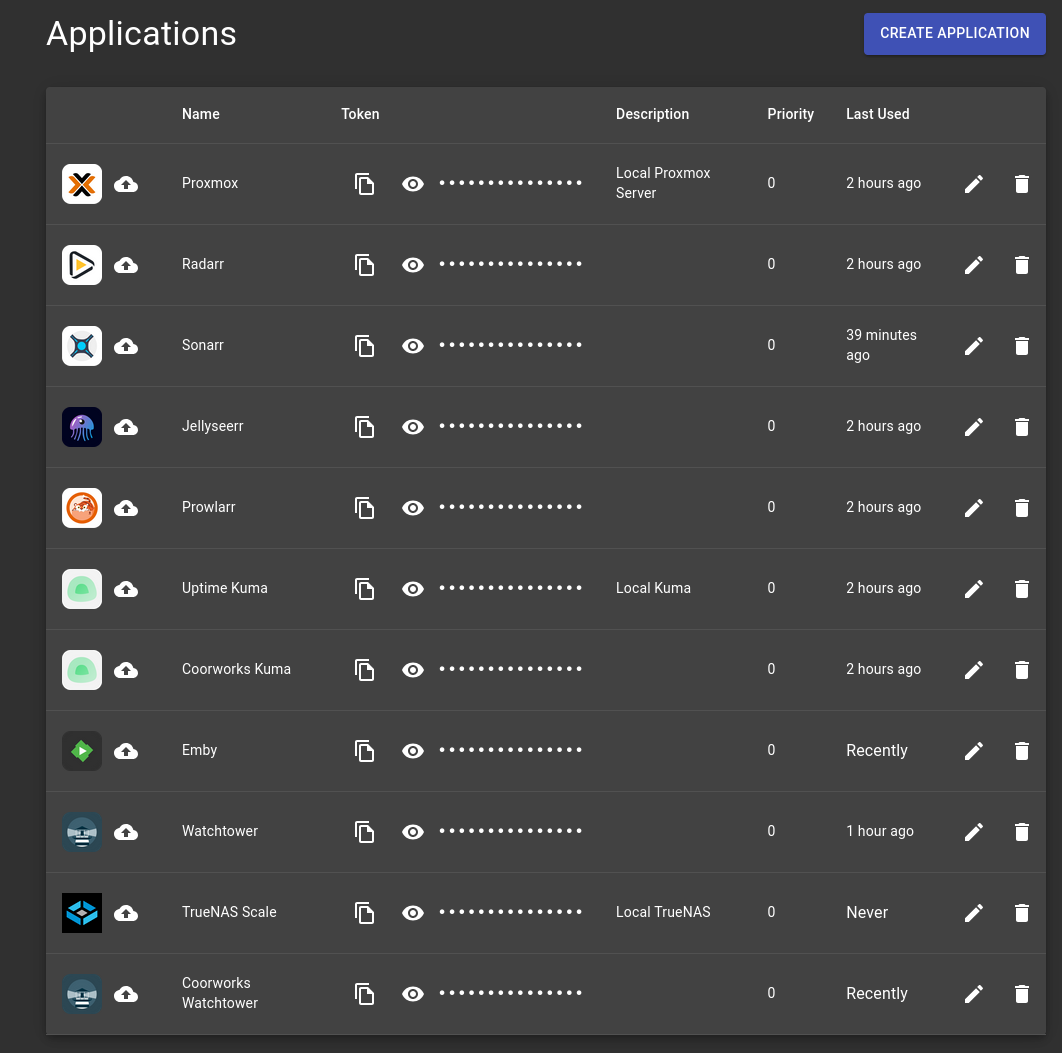Delete the TrueNAS Scale application

coord(1021,913)
